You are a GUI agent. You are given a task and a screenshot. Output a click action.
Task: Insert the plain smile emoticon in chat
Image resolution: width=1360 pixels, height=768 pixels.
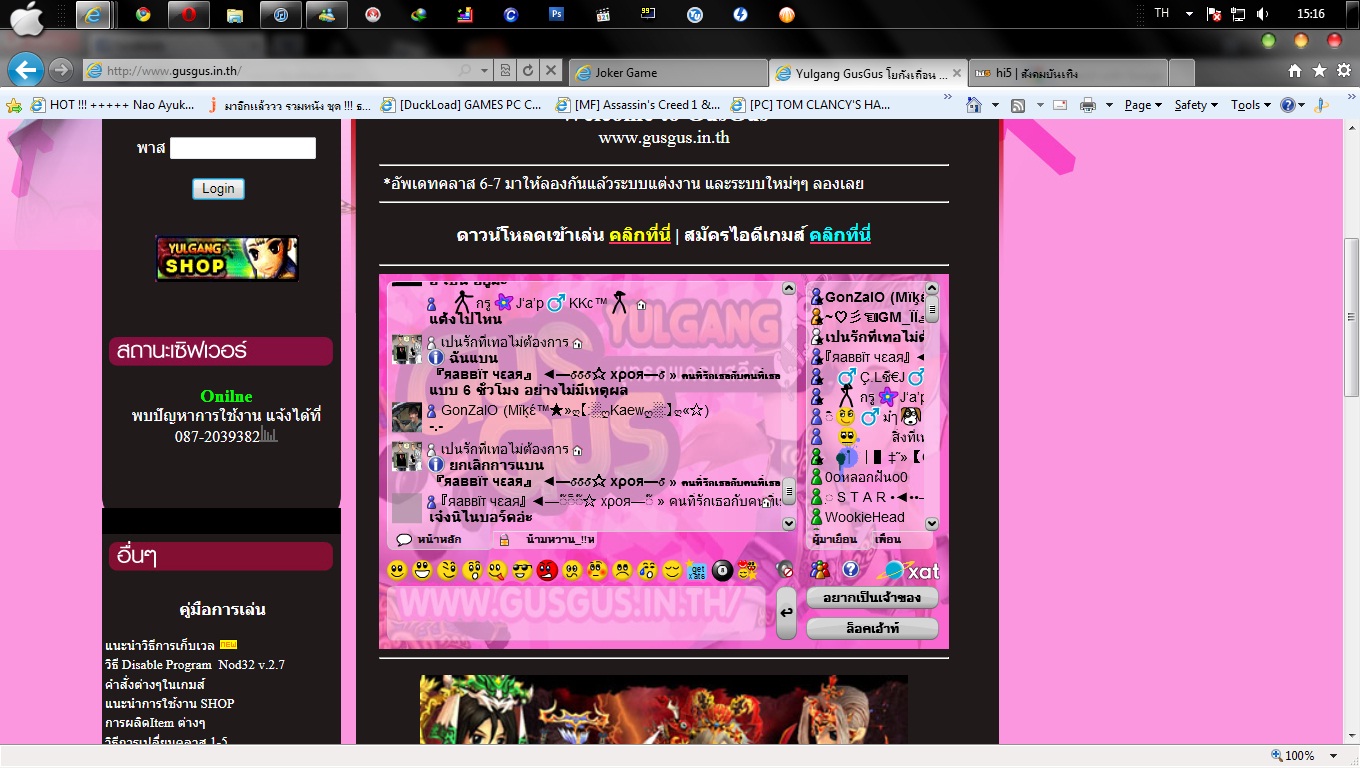pyautogui.click(x=397, y=571)
